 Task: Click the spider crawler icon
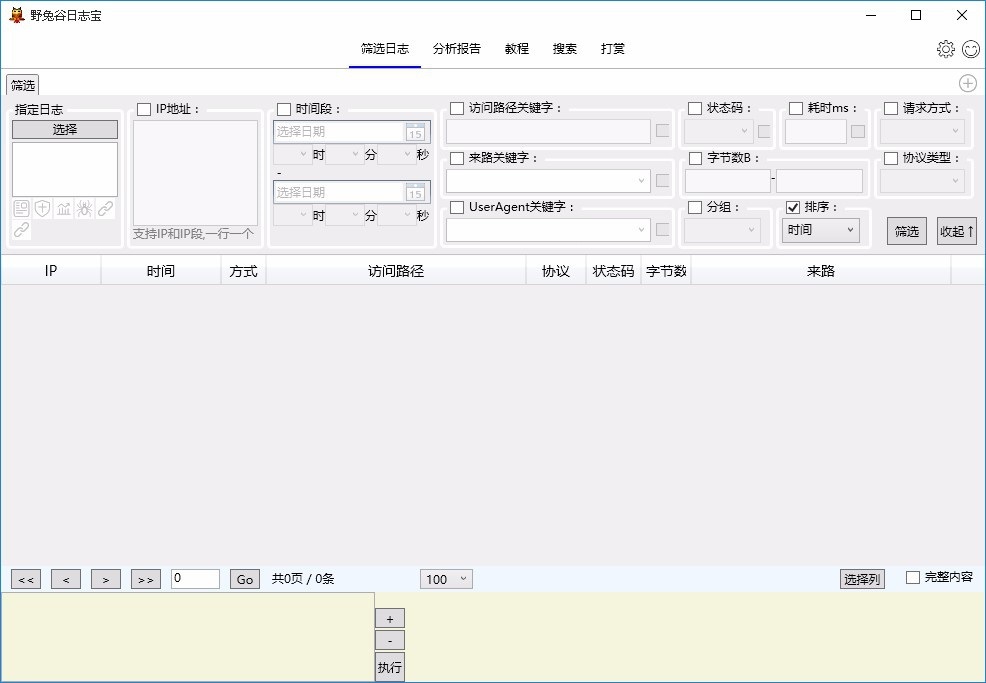tap(86, 209)
